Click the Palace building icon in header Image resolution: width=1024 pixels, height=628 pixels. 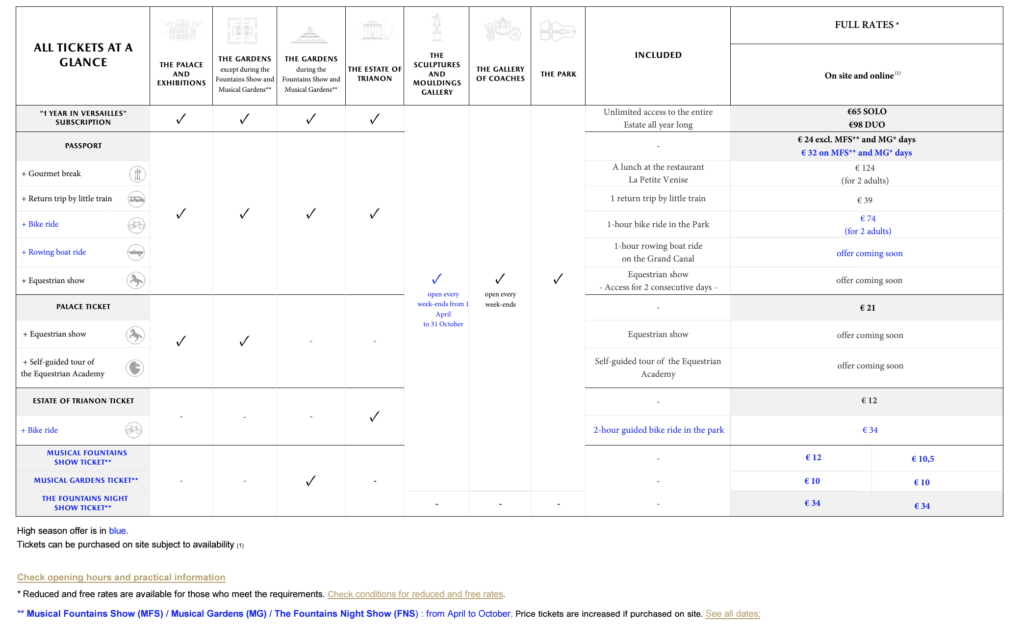[x=181, y=32]
